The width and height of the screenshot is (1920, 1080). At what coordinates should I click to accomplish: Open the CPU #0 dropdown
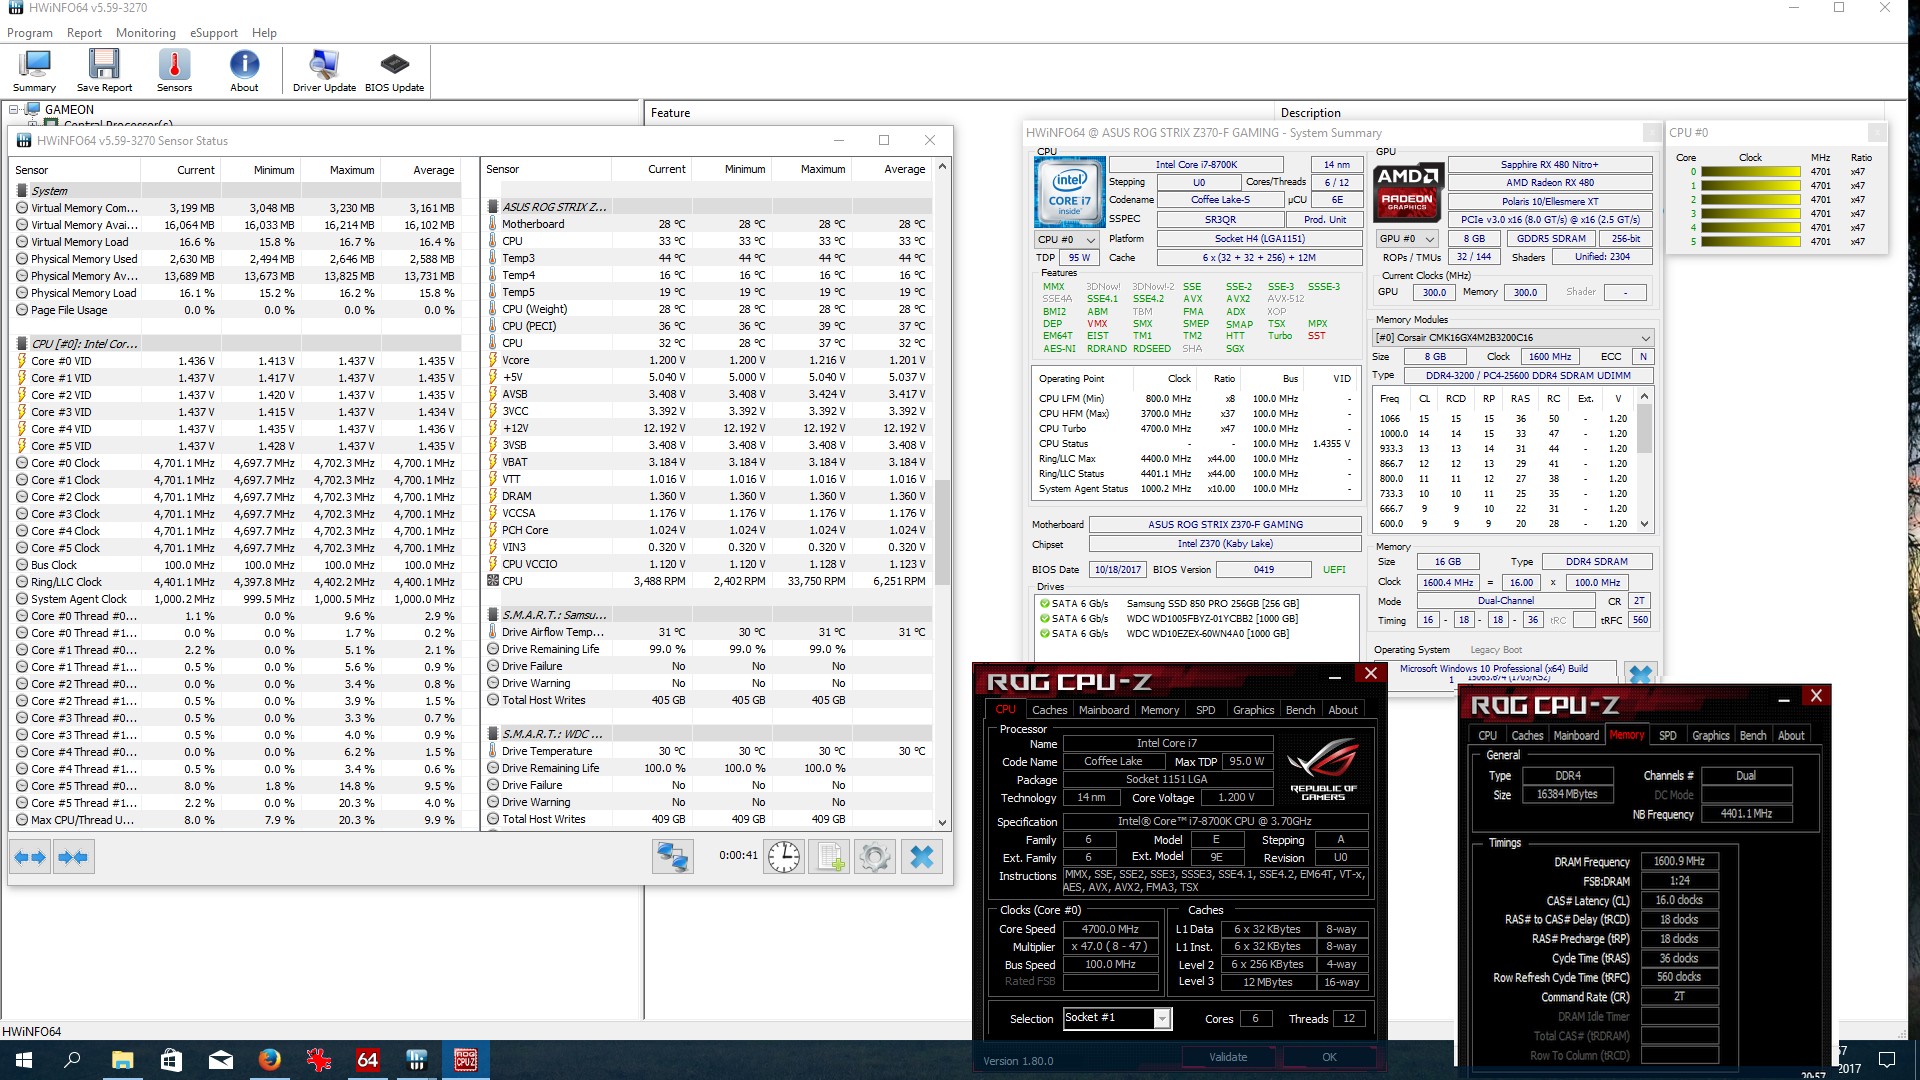pyautogui.click(x=1067, y=239)
